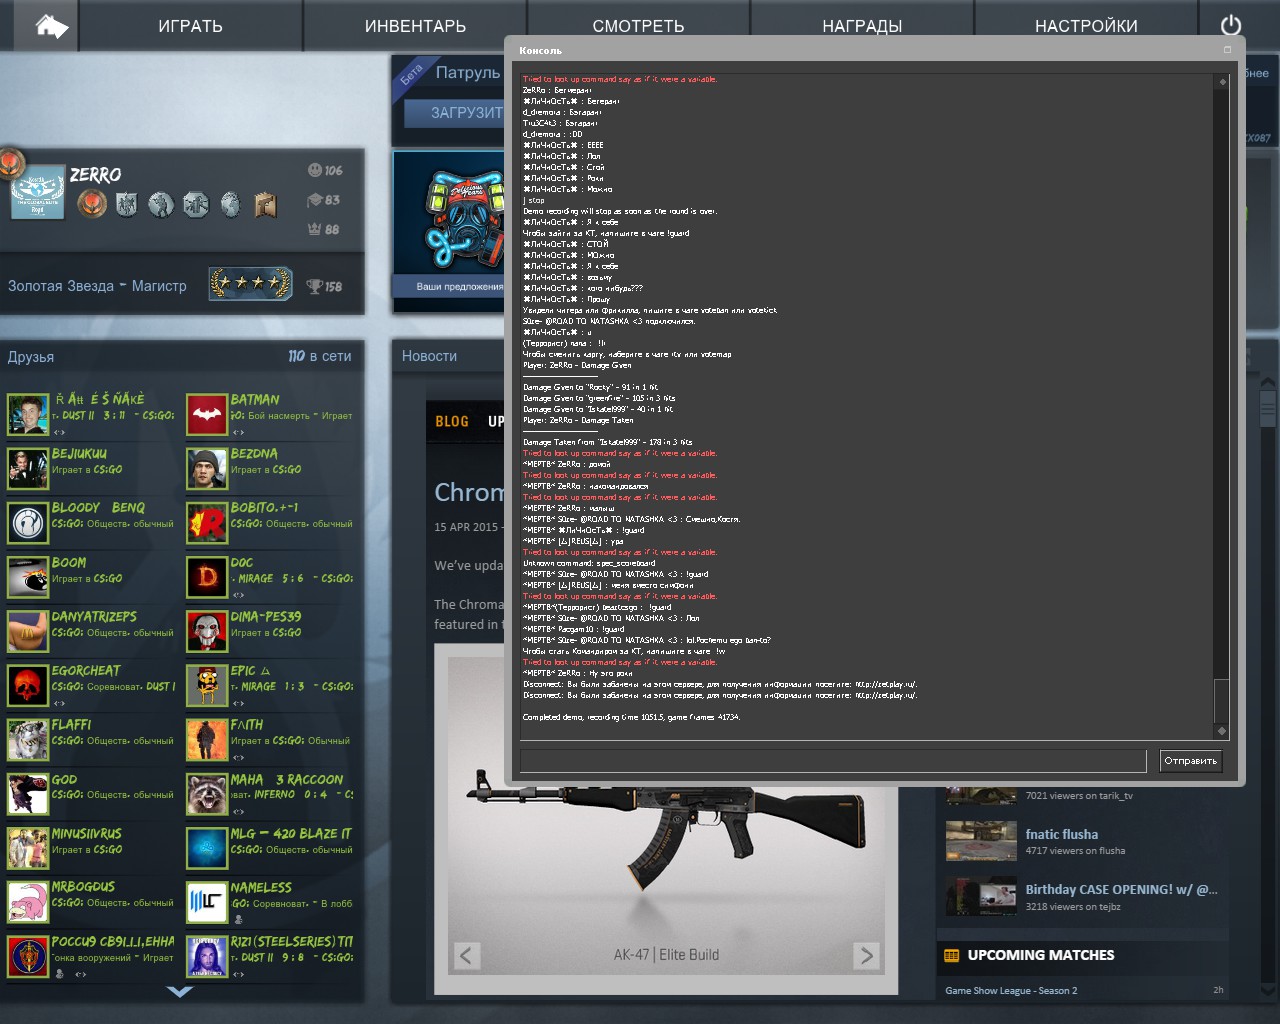
Task: Show next item with right arrow
Action: [866, 955]
